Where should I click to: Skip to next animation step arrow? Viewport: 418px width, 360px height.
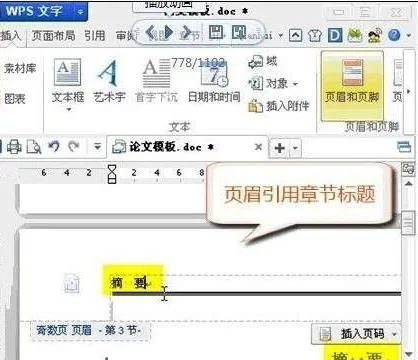pyautogui.click(x=186, y=32)
